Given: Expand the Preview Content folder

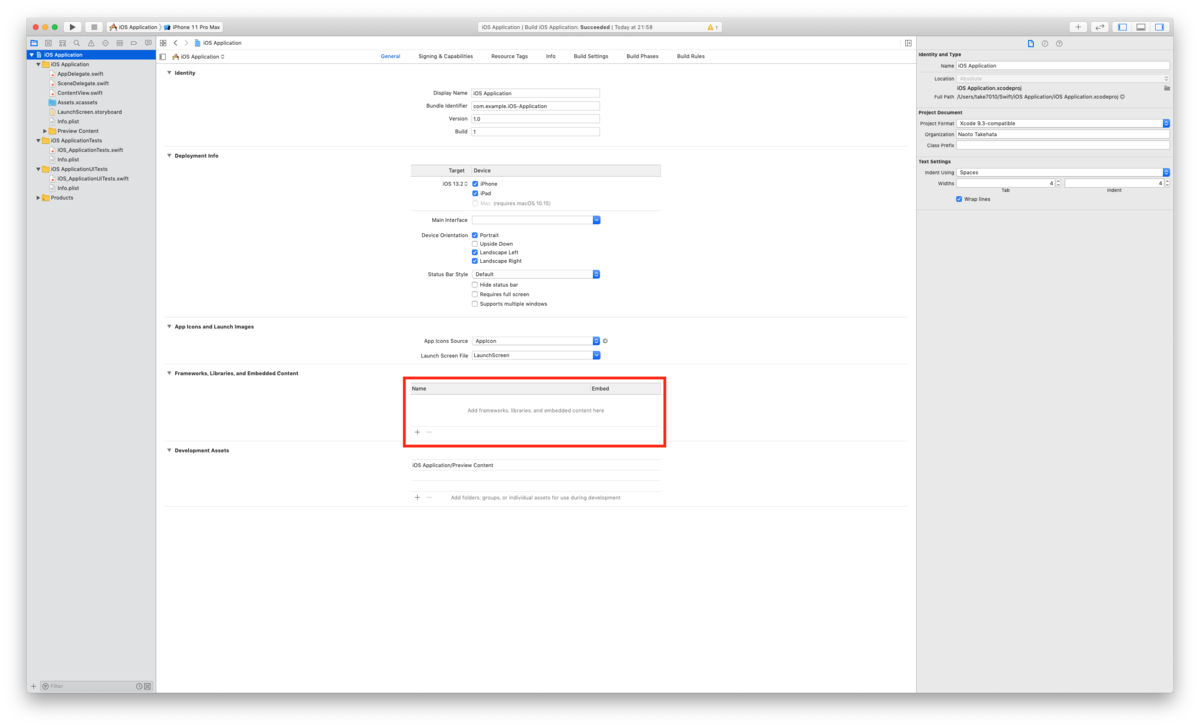Looking at the screenshot, I should tap(45, 131).
